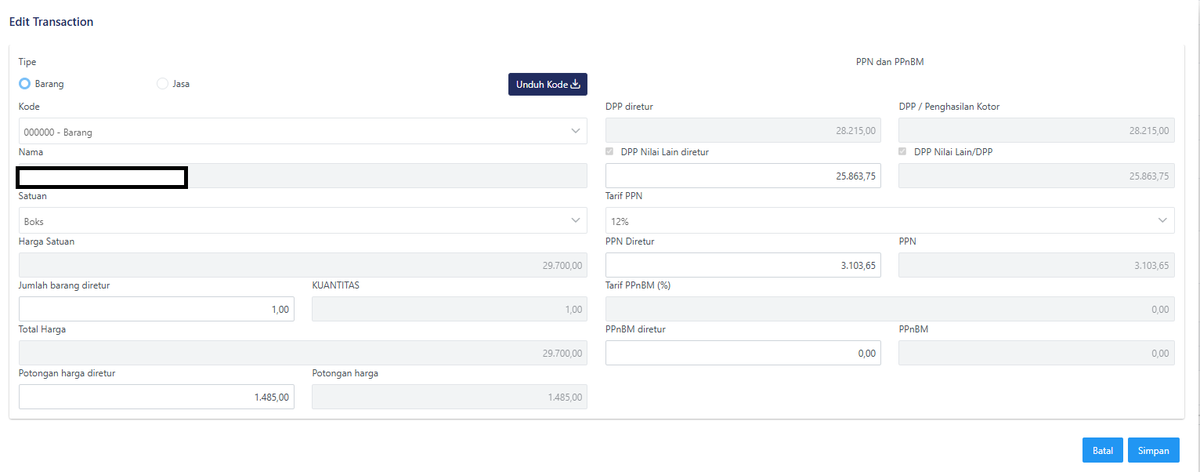Click the PPnBM diretur input field
1200x472 pixels.
(x=743, y=353)
